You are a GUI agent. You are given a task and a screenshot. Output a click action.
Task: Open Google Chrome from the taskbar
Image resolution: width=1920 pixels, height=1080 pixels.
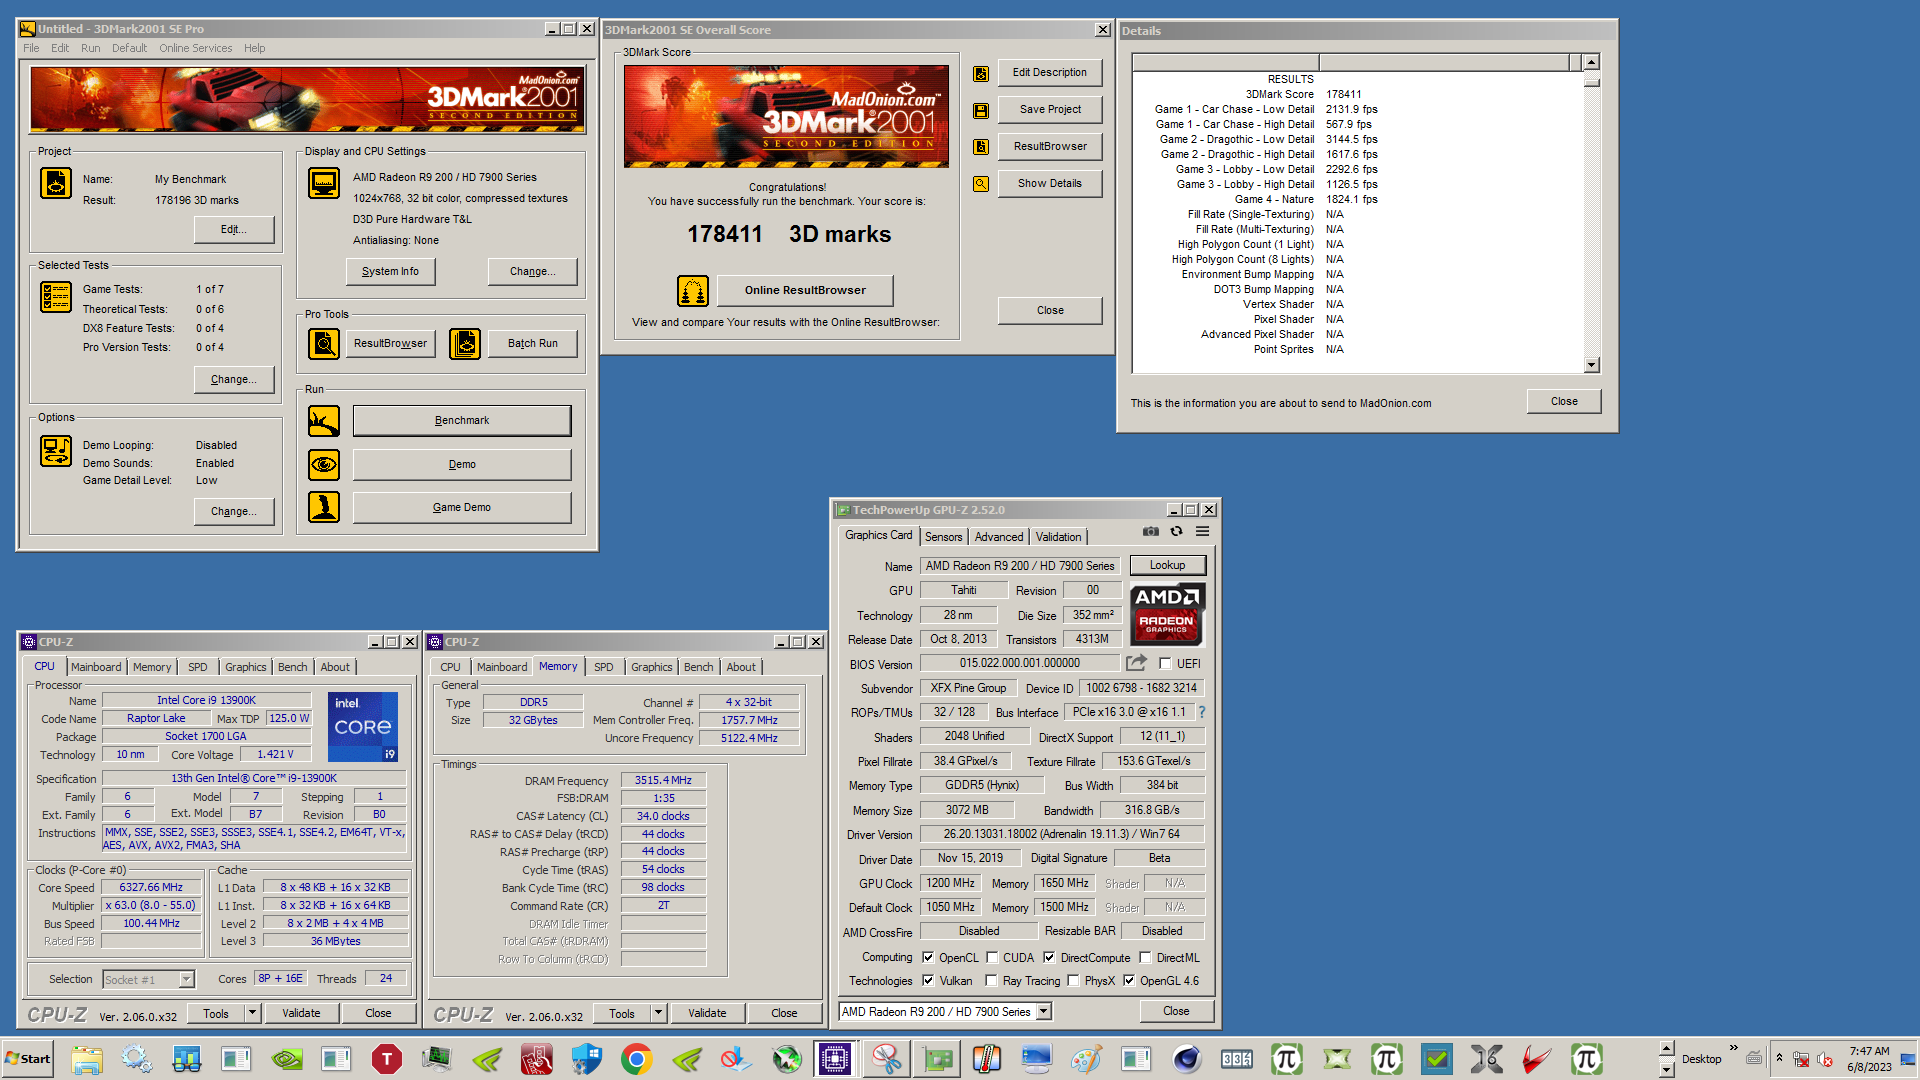point(637,1059)
